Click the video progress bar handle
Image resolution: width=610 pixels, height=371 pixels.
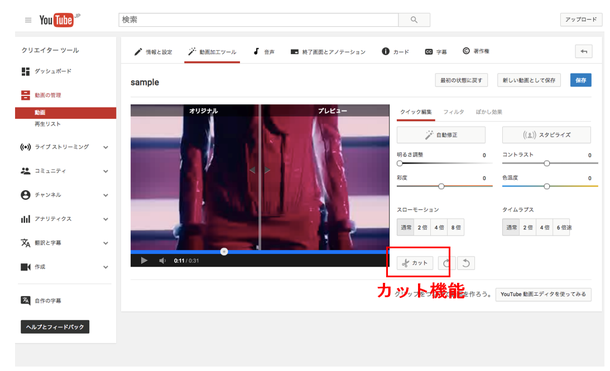[x=224, y=252]
